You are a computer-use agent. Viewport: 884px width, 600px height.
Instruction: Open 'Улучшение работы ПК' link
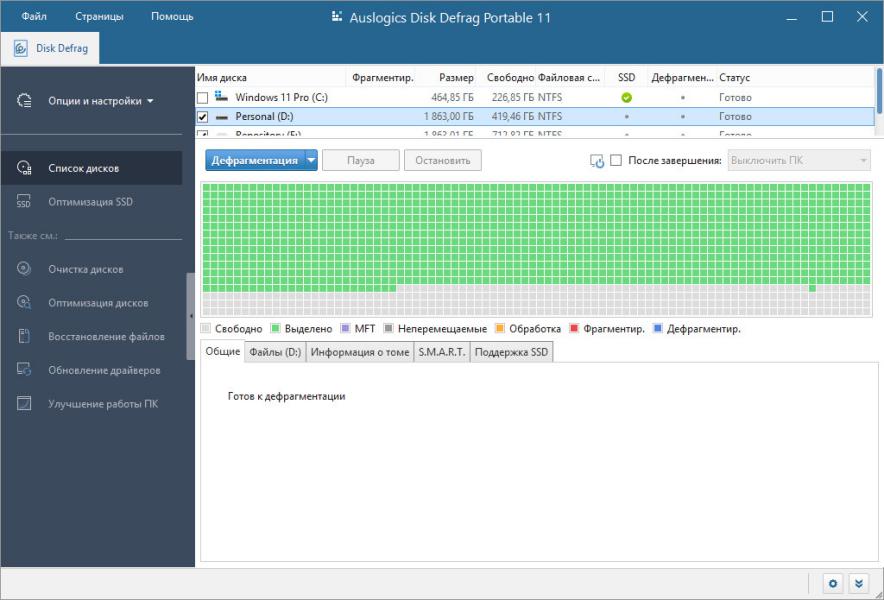103,404
